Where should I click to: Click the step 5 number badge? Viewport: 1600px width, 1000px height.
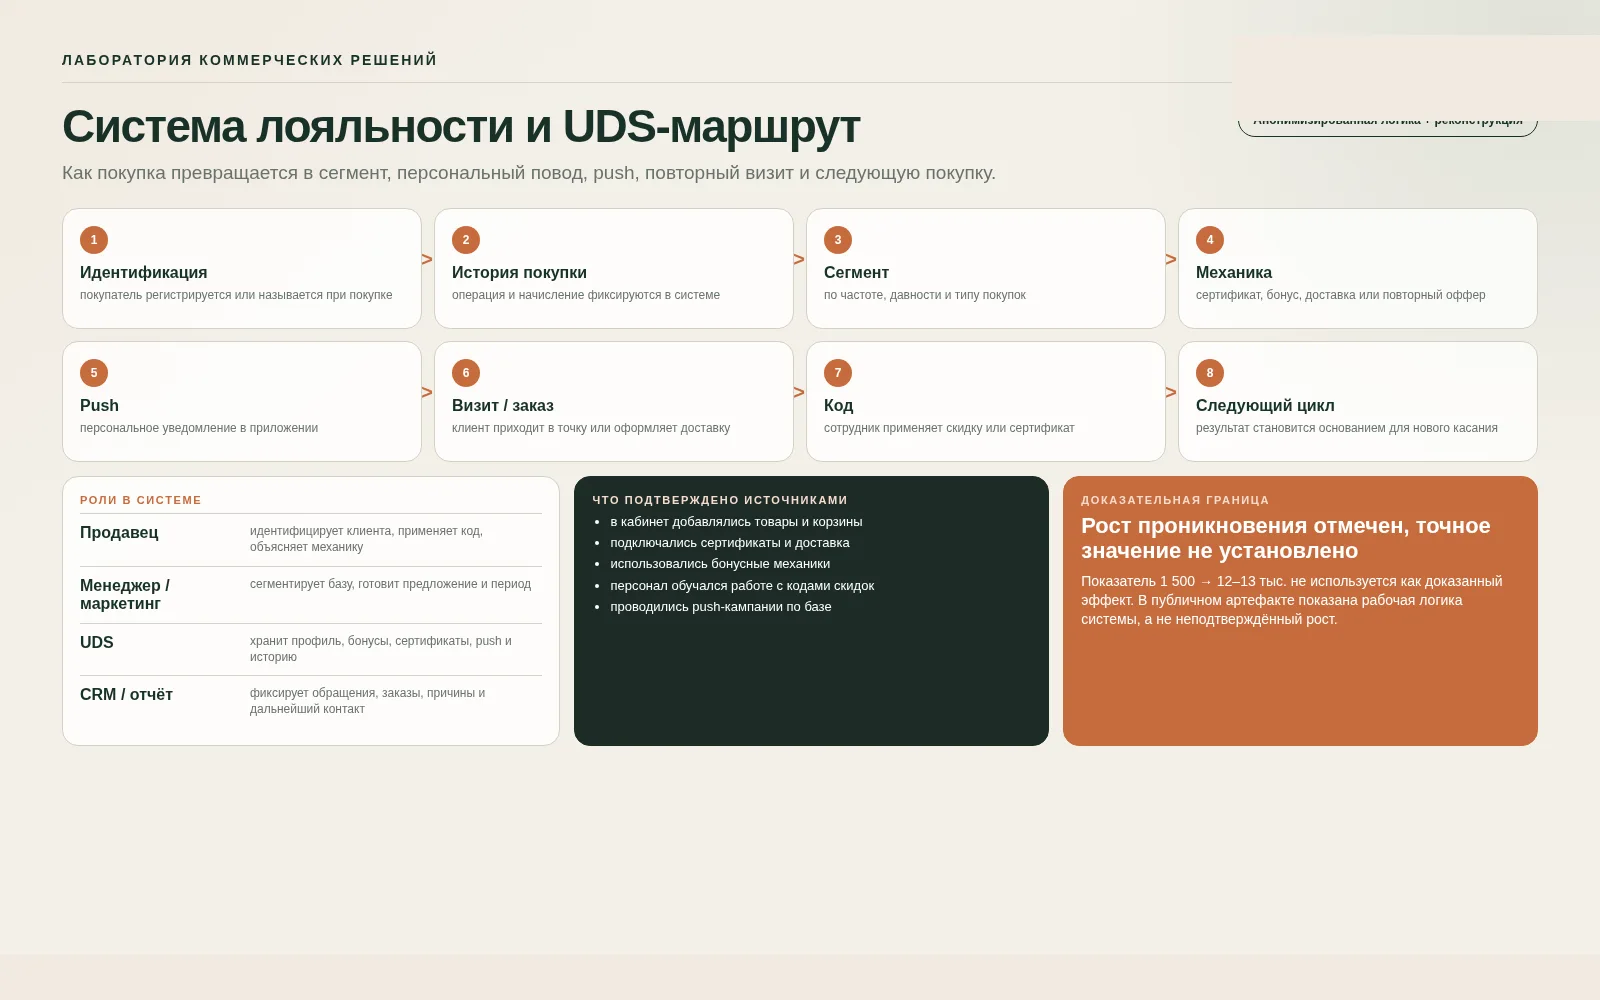(x=94, y=373)
